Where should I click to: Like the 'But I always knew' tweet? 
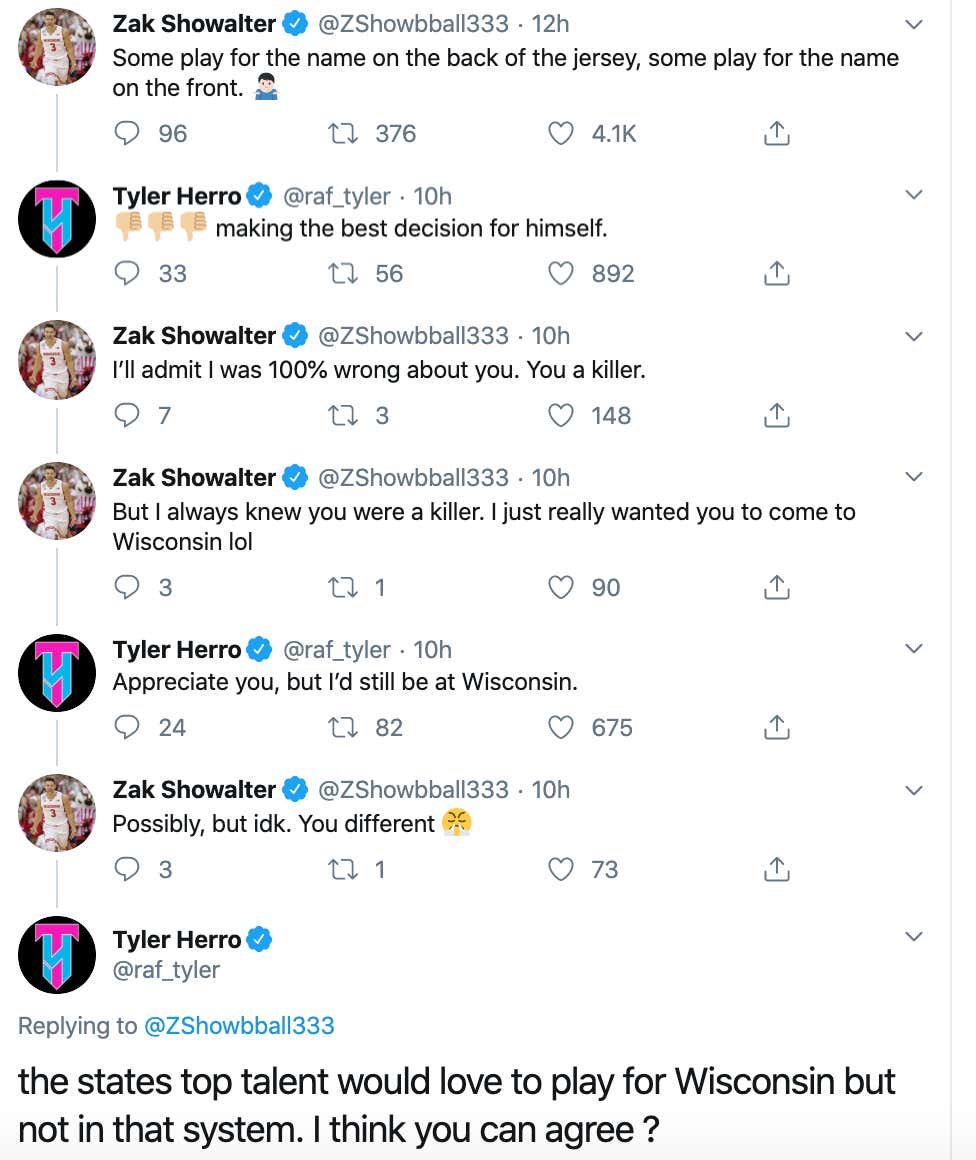562,587
